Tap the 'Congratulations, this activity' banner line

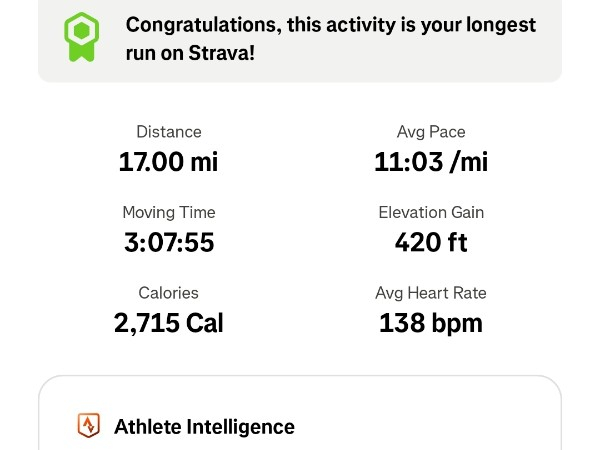click(331, 24)
